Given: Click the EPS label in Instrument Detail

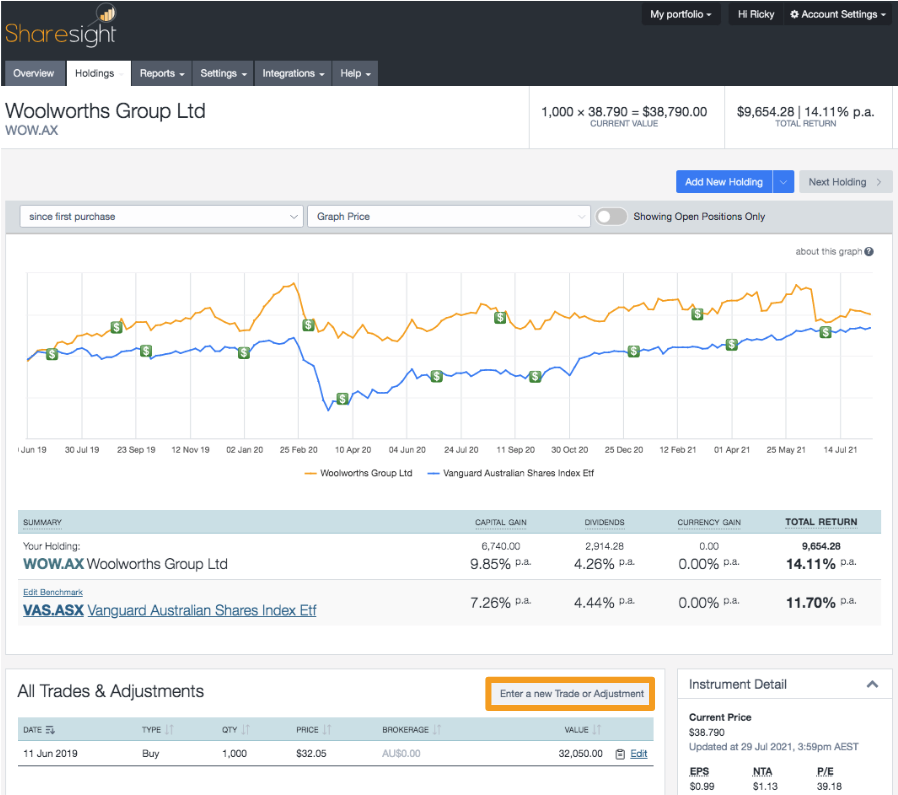Looking at the screenshot, I should pos(699,772).
